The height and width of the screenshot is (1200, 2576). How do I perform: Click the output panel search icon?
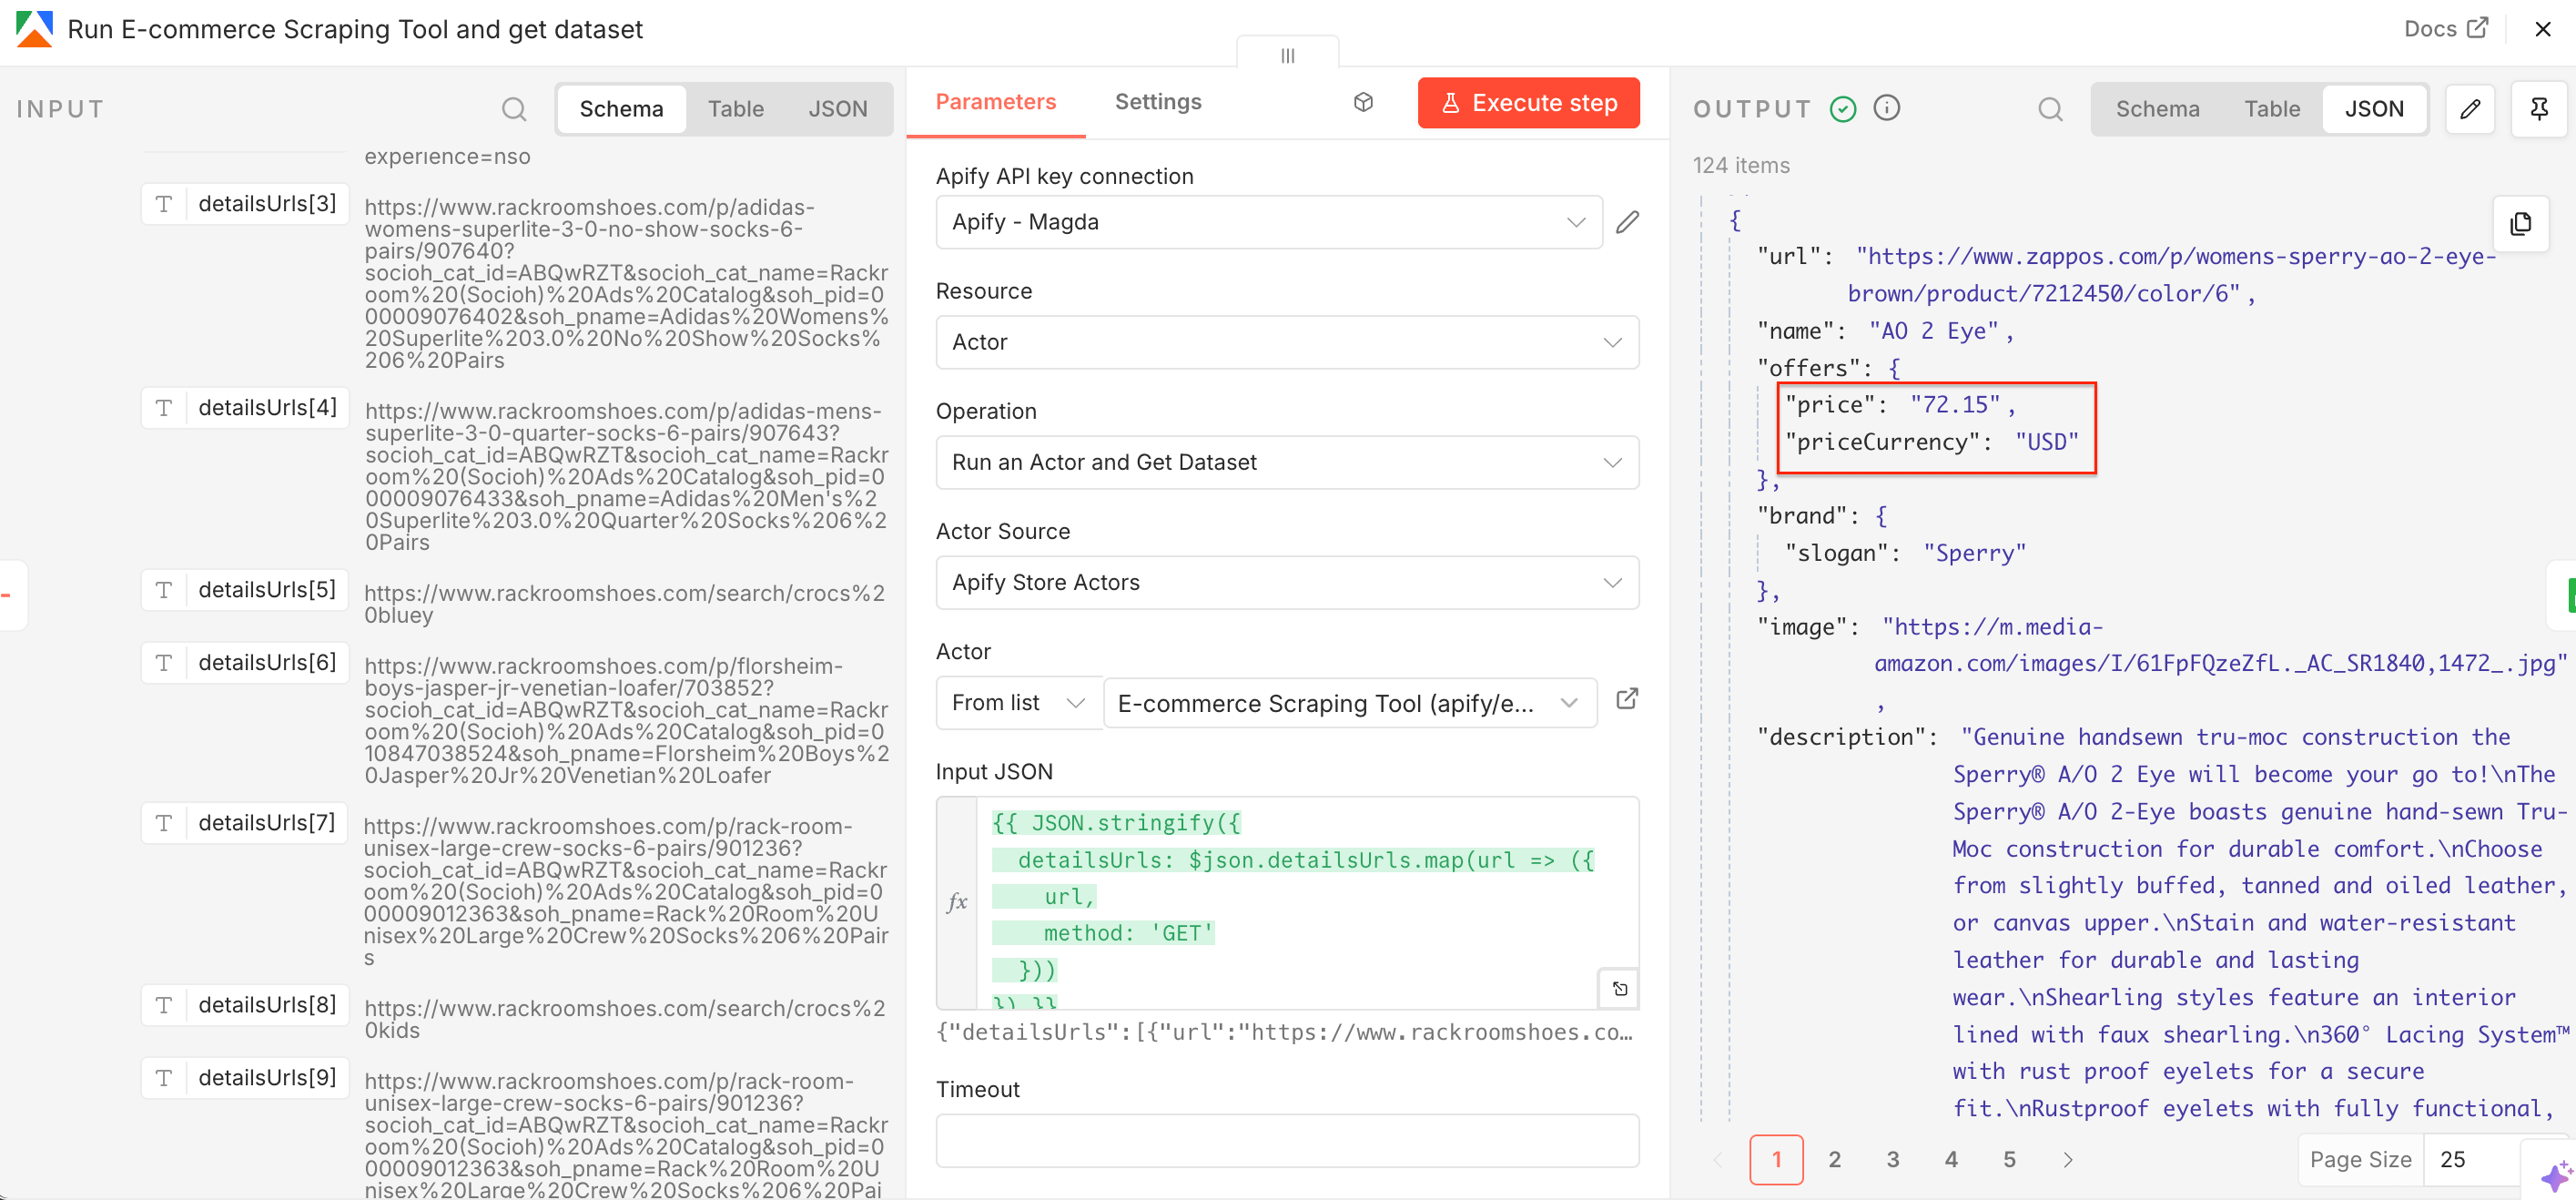tap(2049, 109)
